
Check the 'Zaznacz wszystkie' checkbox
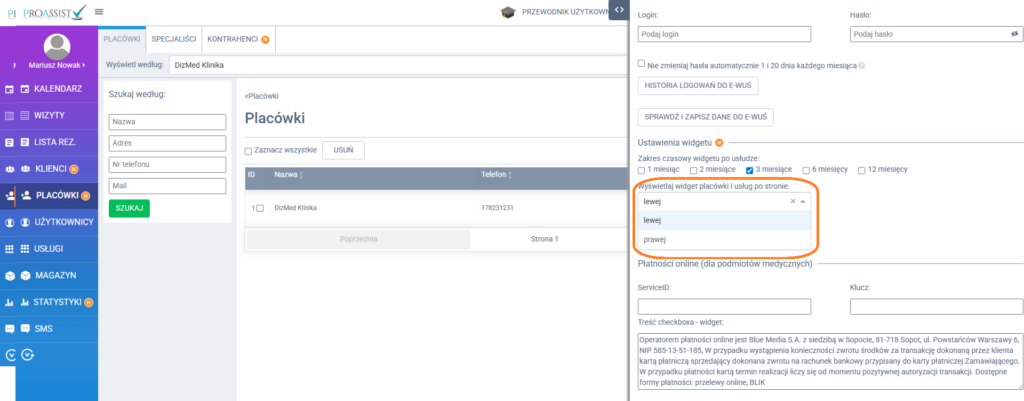(x=249, y=151)
